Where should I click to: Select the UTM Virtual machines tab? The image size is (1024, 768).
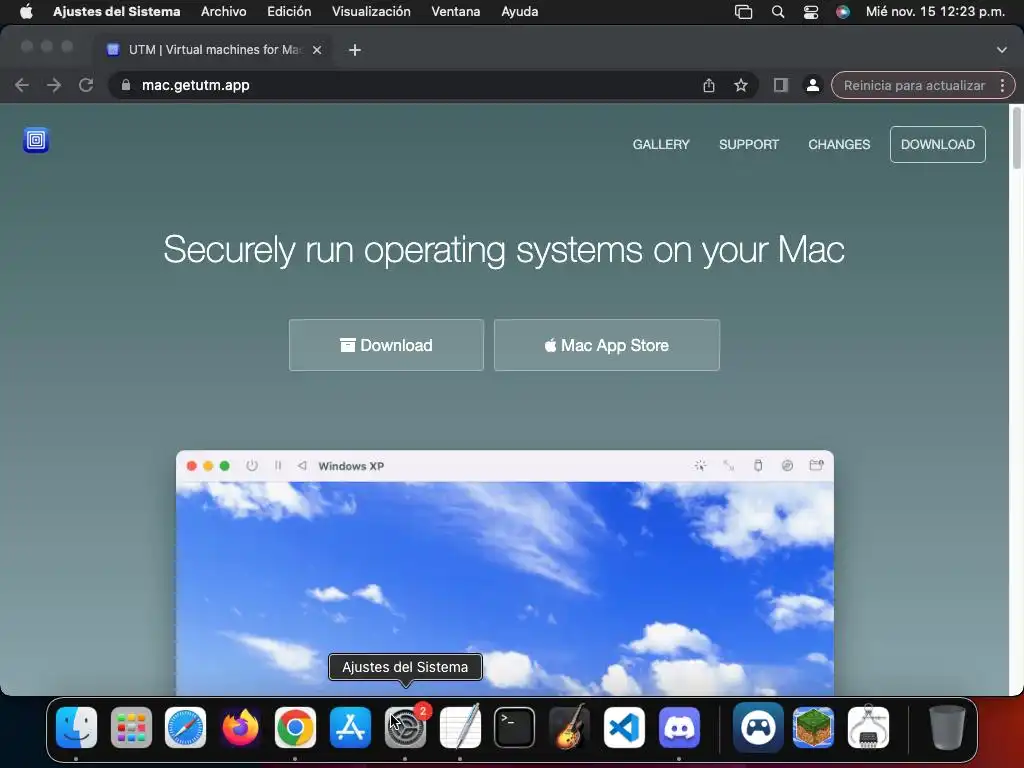216,50
